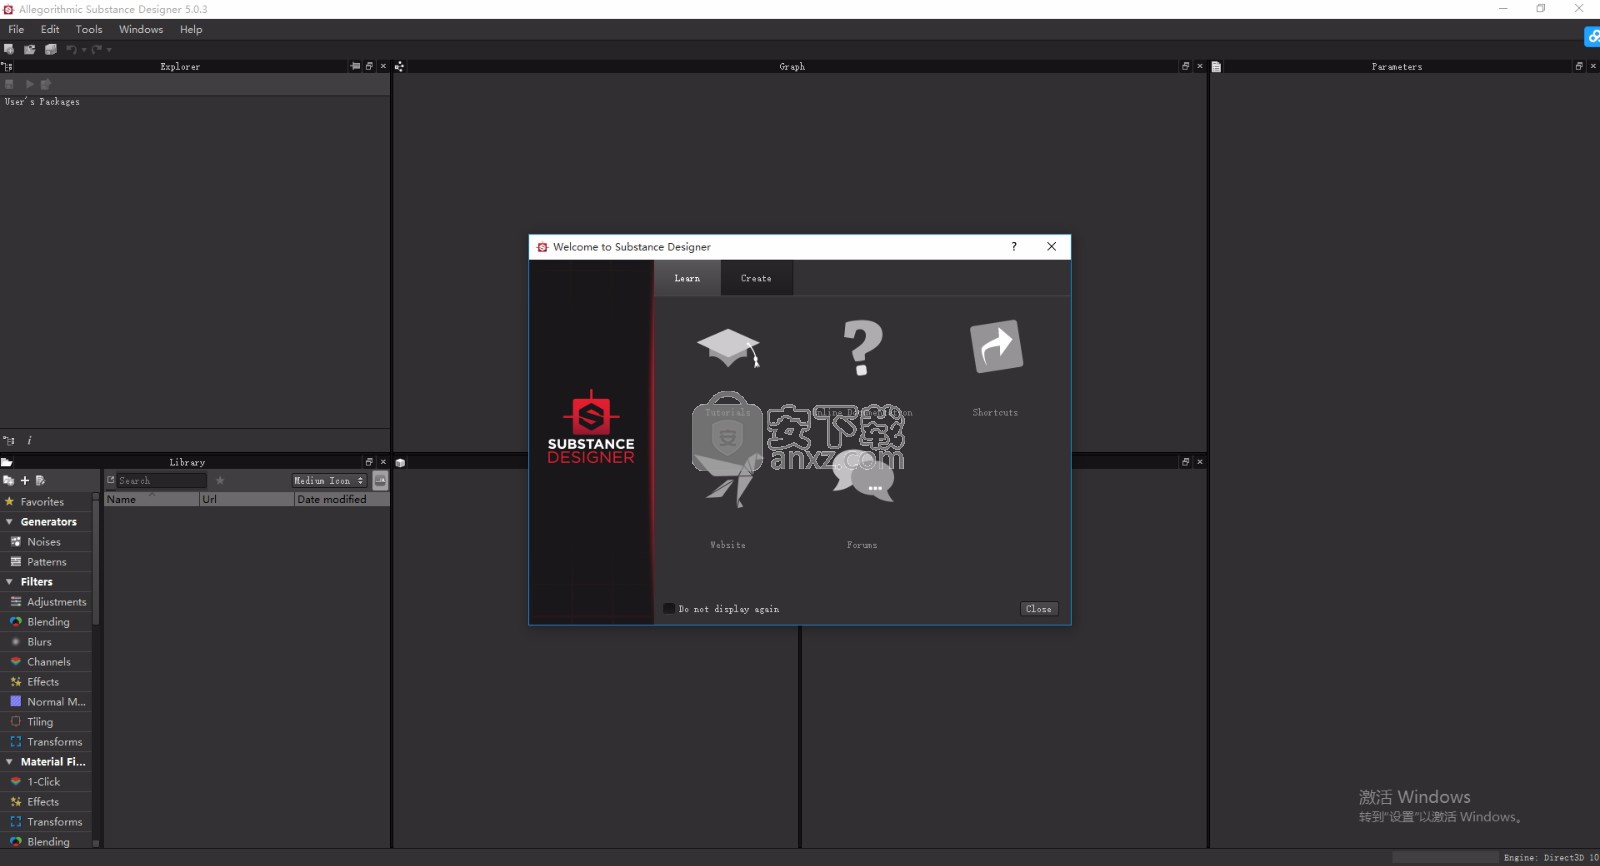This screenshot has height=866, width=1600.
Task: Click the Explorer play arrow icon
Action: click(29, 84)
